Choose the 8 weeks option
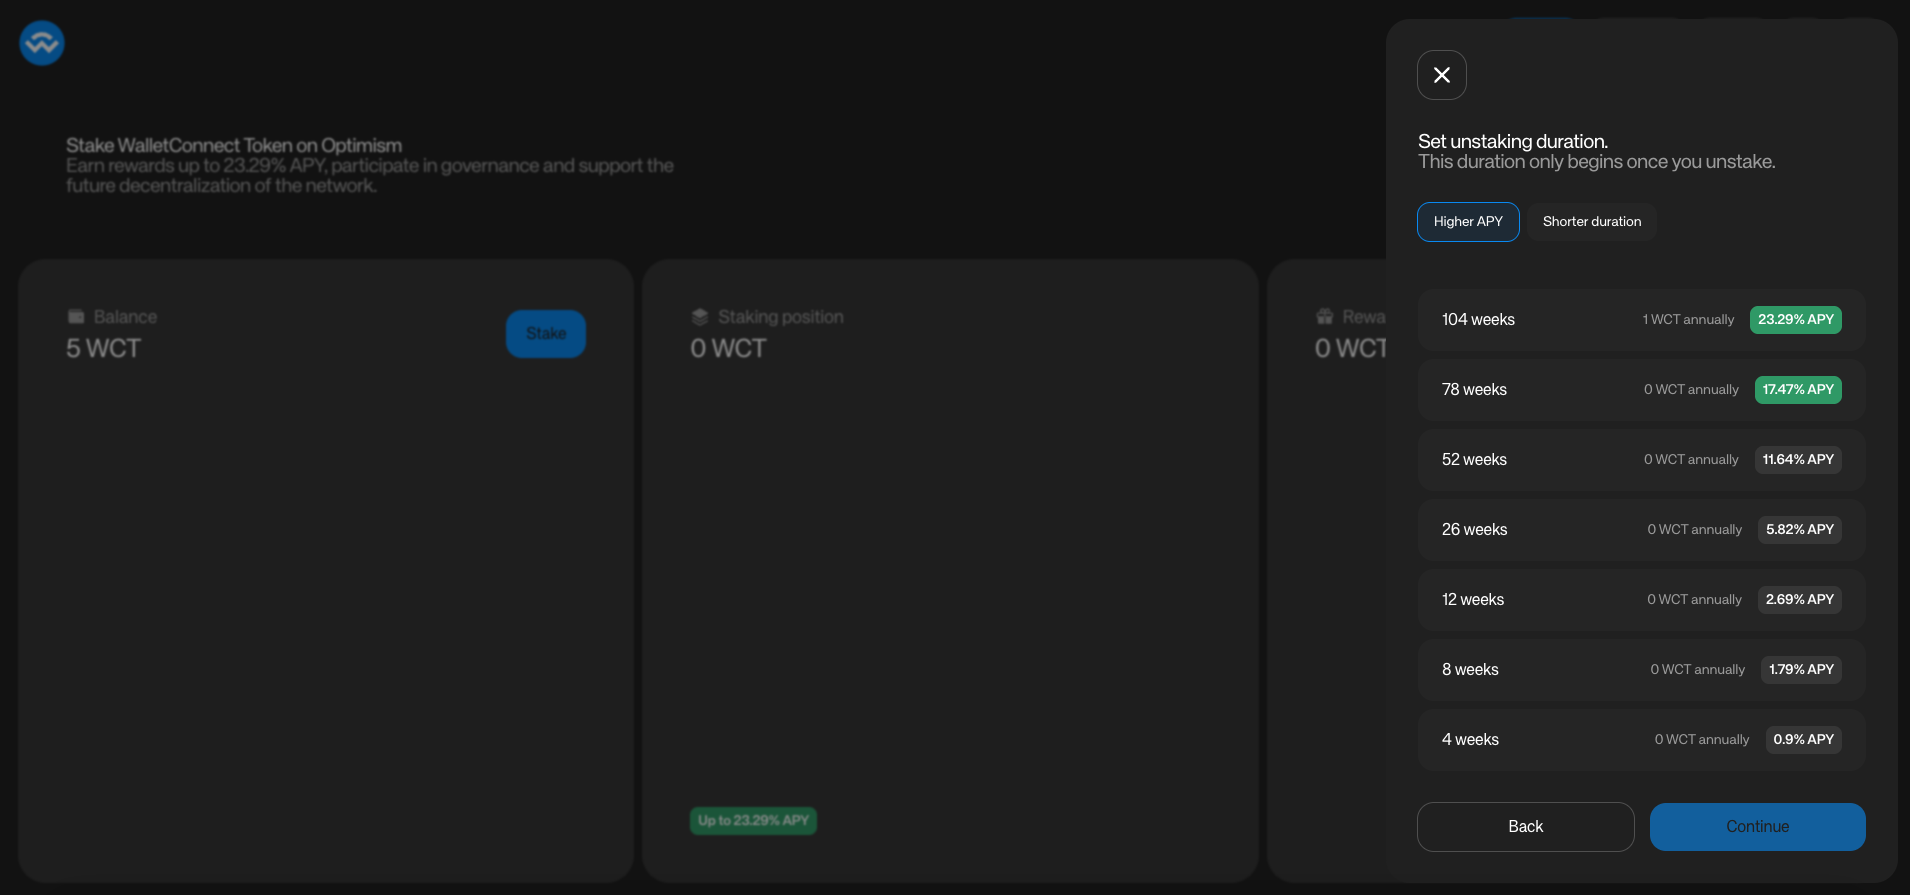This screenshot has width=1910, height=895. [x=1641, y=670]
